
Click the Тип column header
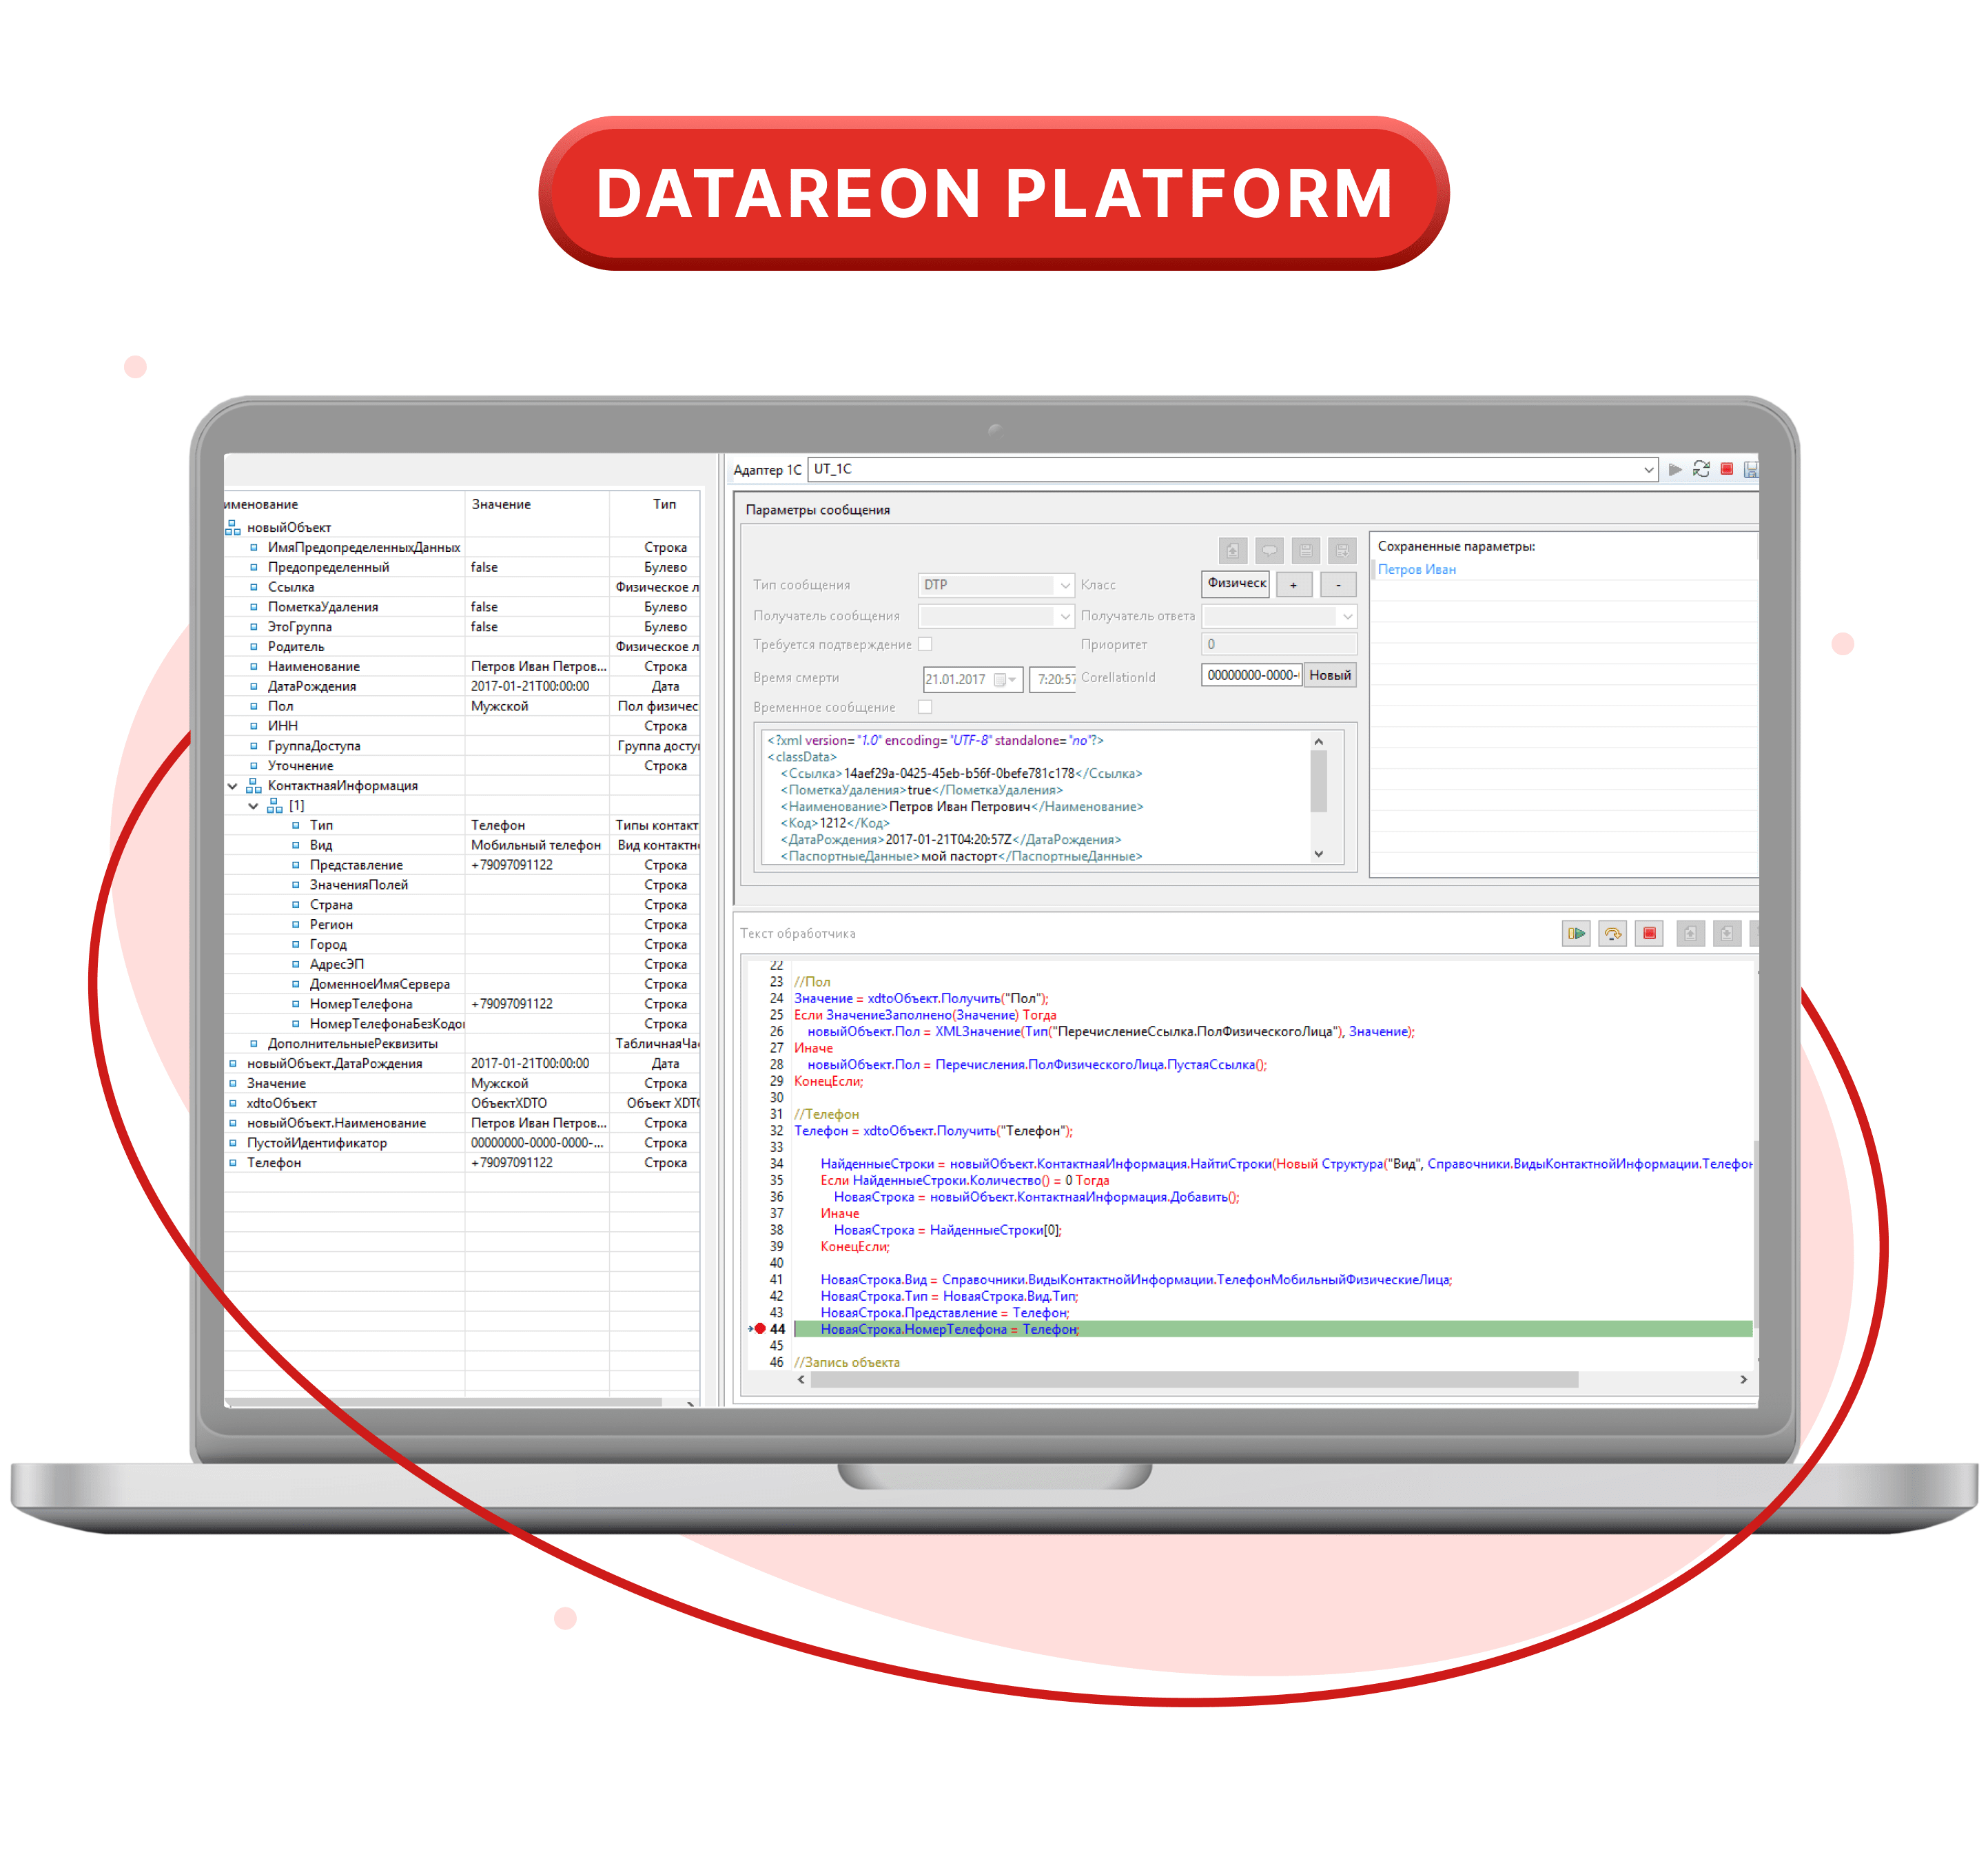[x=655, y=504]
